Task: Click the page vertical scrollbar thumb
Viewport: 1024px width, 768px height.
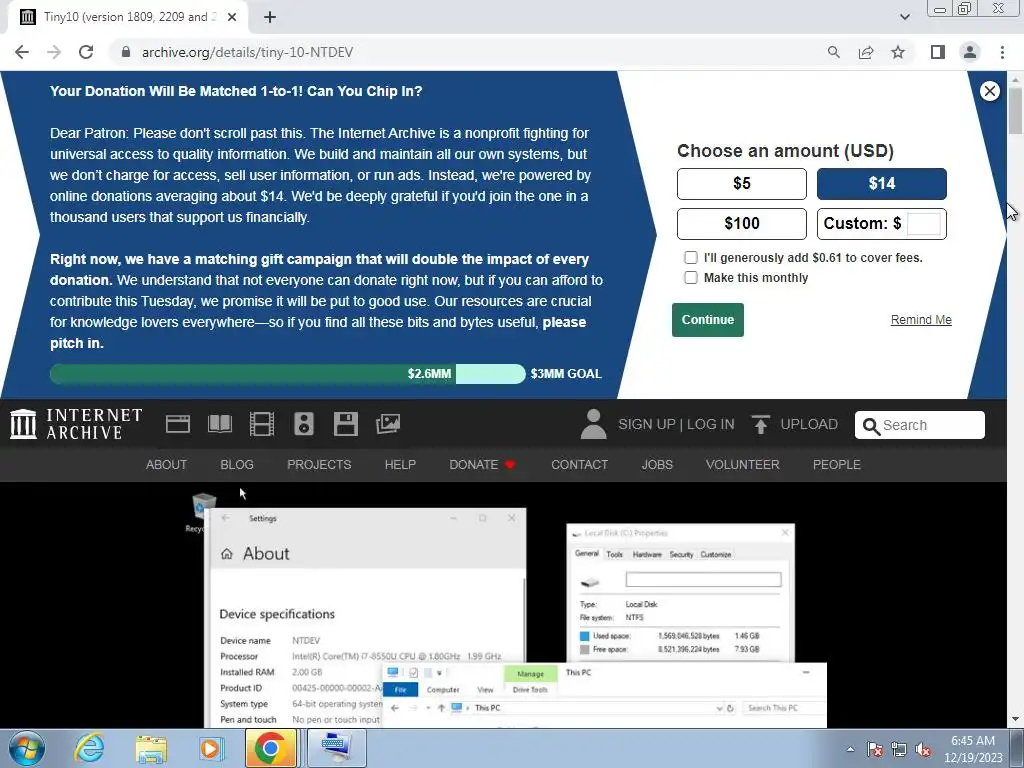Action: 1016,110
